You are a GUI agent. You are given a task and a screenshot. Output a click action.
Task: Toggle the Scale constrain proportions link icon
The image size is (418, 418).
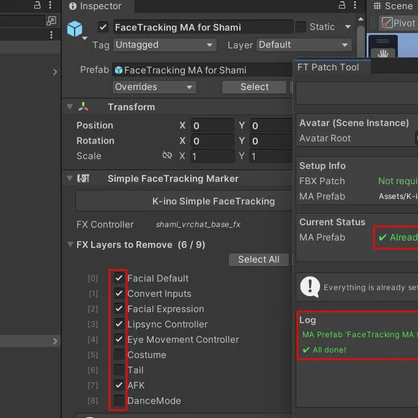167,155
